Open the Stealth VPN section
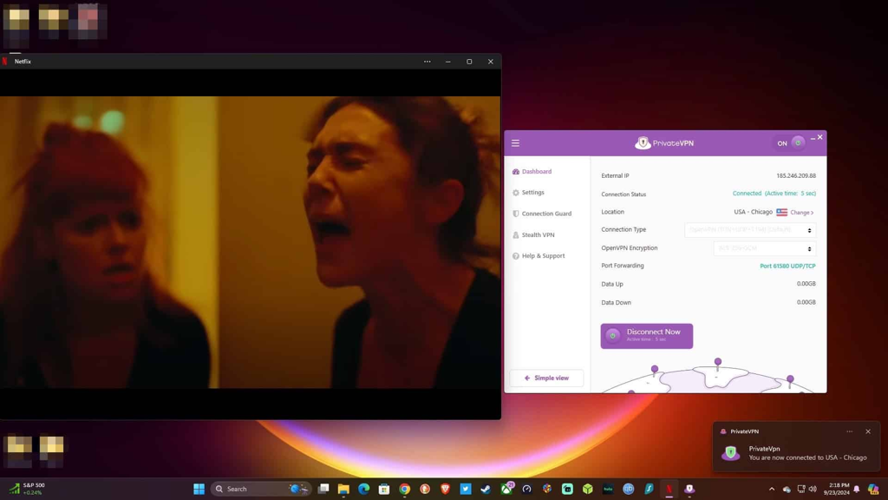Screen dimensions: 888x500 [538, 235]
